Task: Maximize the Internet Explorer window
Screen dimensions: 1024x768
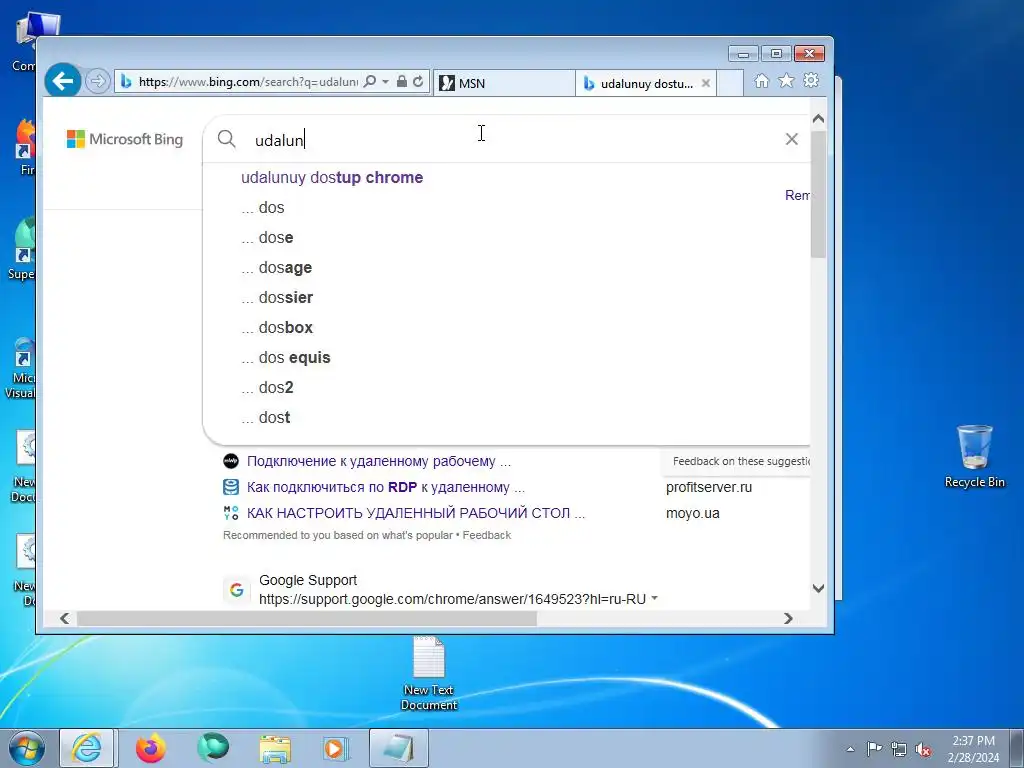Action: point(776,54)
